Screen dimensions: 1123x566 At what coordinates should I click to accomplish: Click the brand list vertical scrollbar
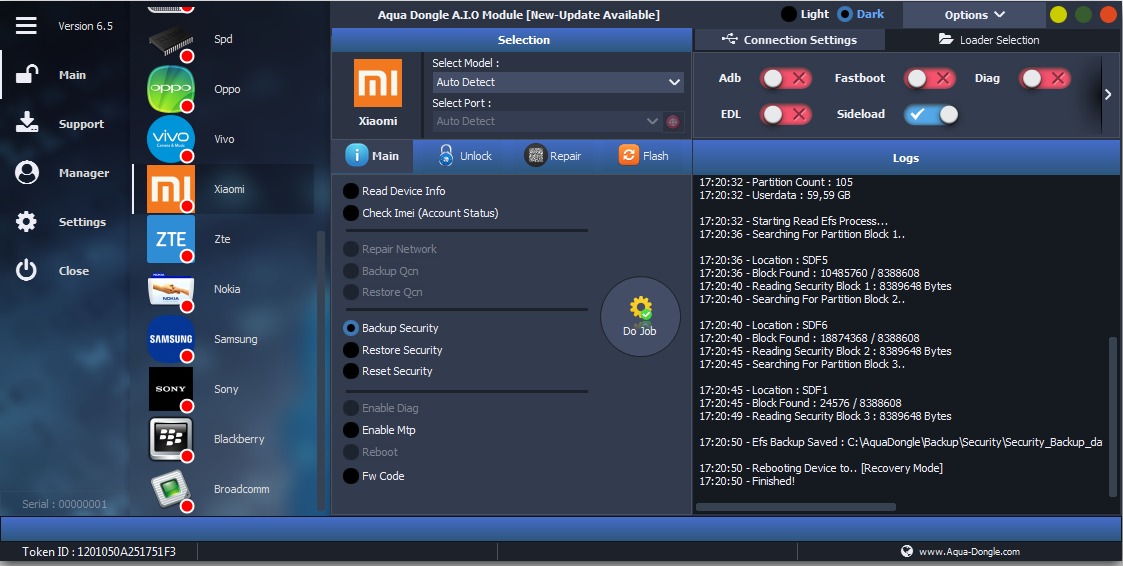pos(320,369)
